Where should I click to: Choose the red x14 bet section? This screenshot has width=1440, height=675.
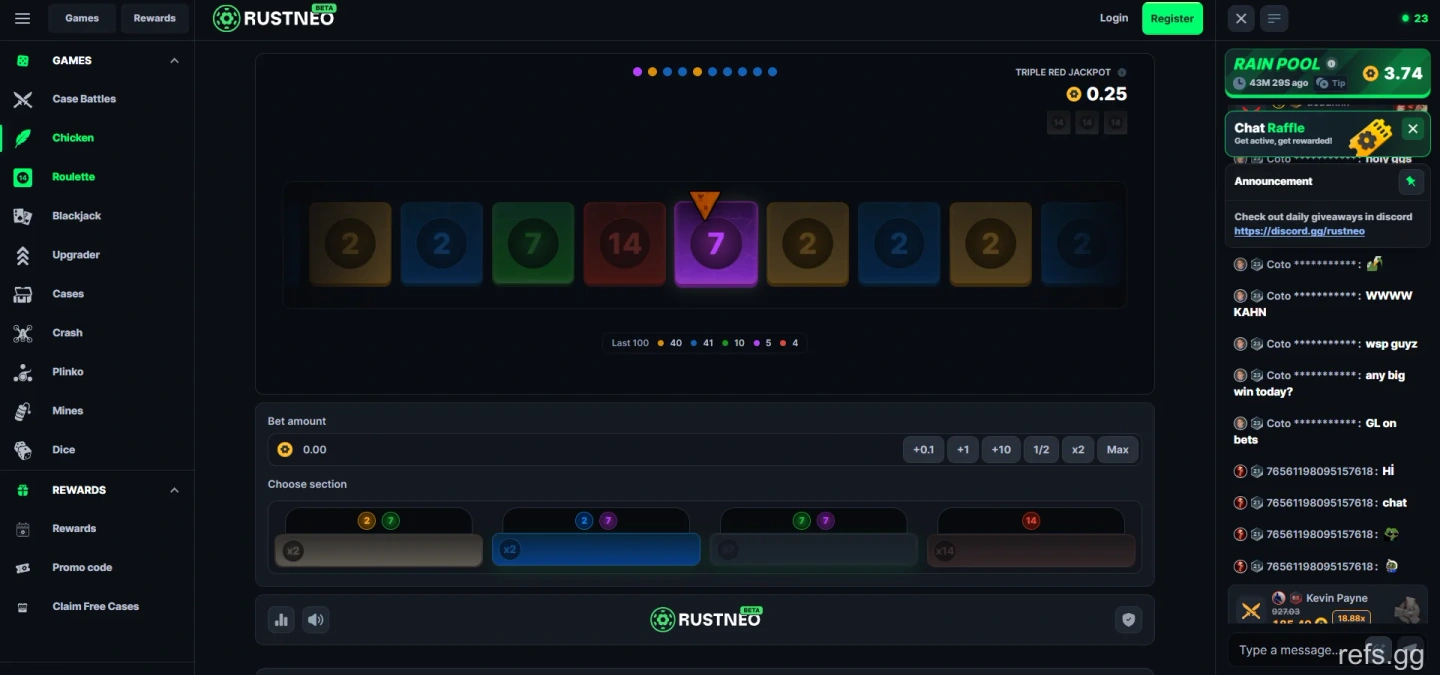coord(1031,550)
